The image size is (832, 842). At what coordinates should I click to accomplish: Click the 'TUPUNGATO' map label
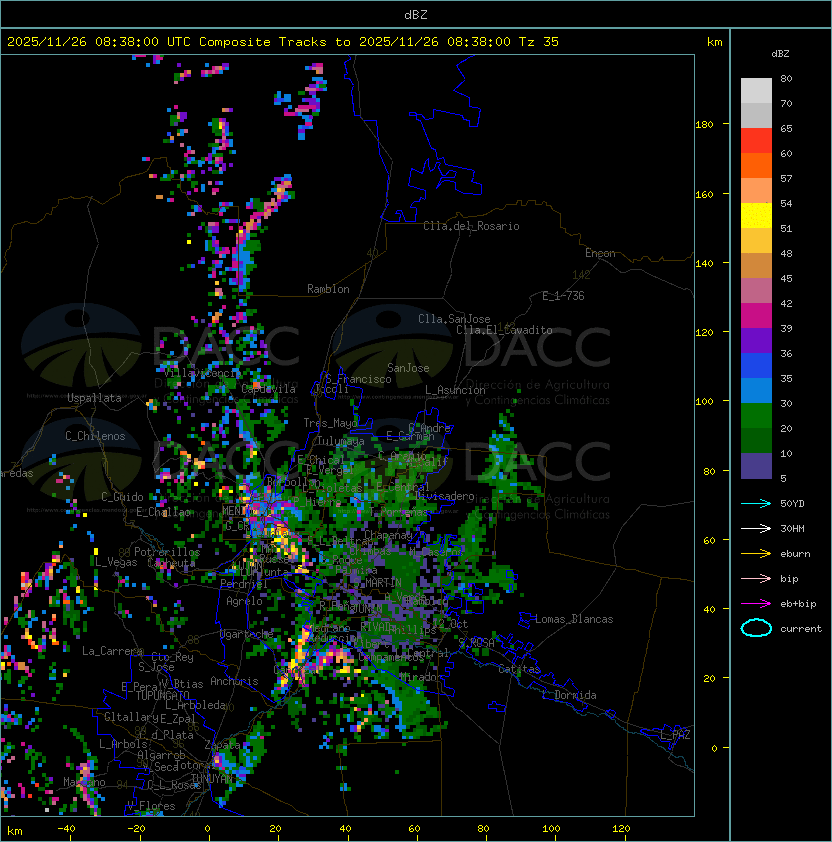162,696
